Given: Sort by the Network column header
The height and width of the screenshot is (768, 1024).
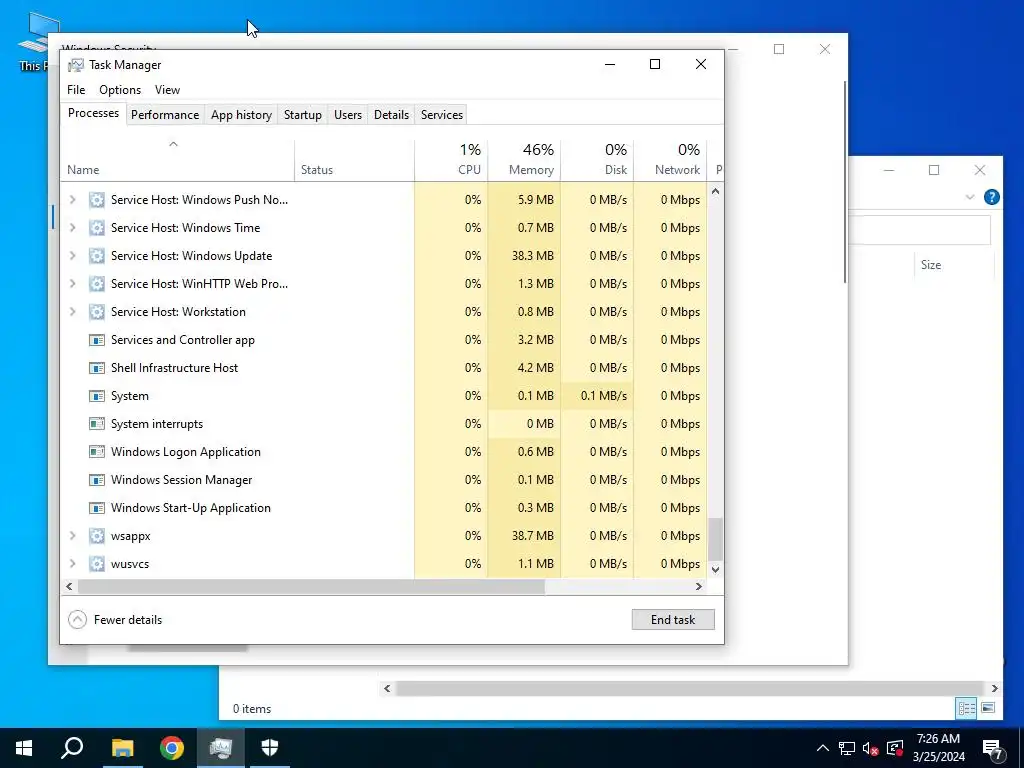Looking at the screenshot, I should (670, 161).
